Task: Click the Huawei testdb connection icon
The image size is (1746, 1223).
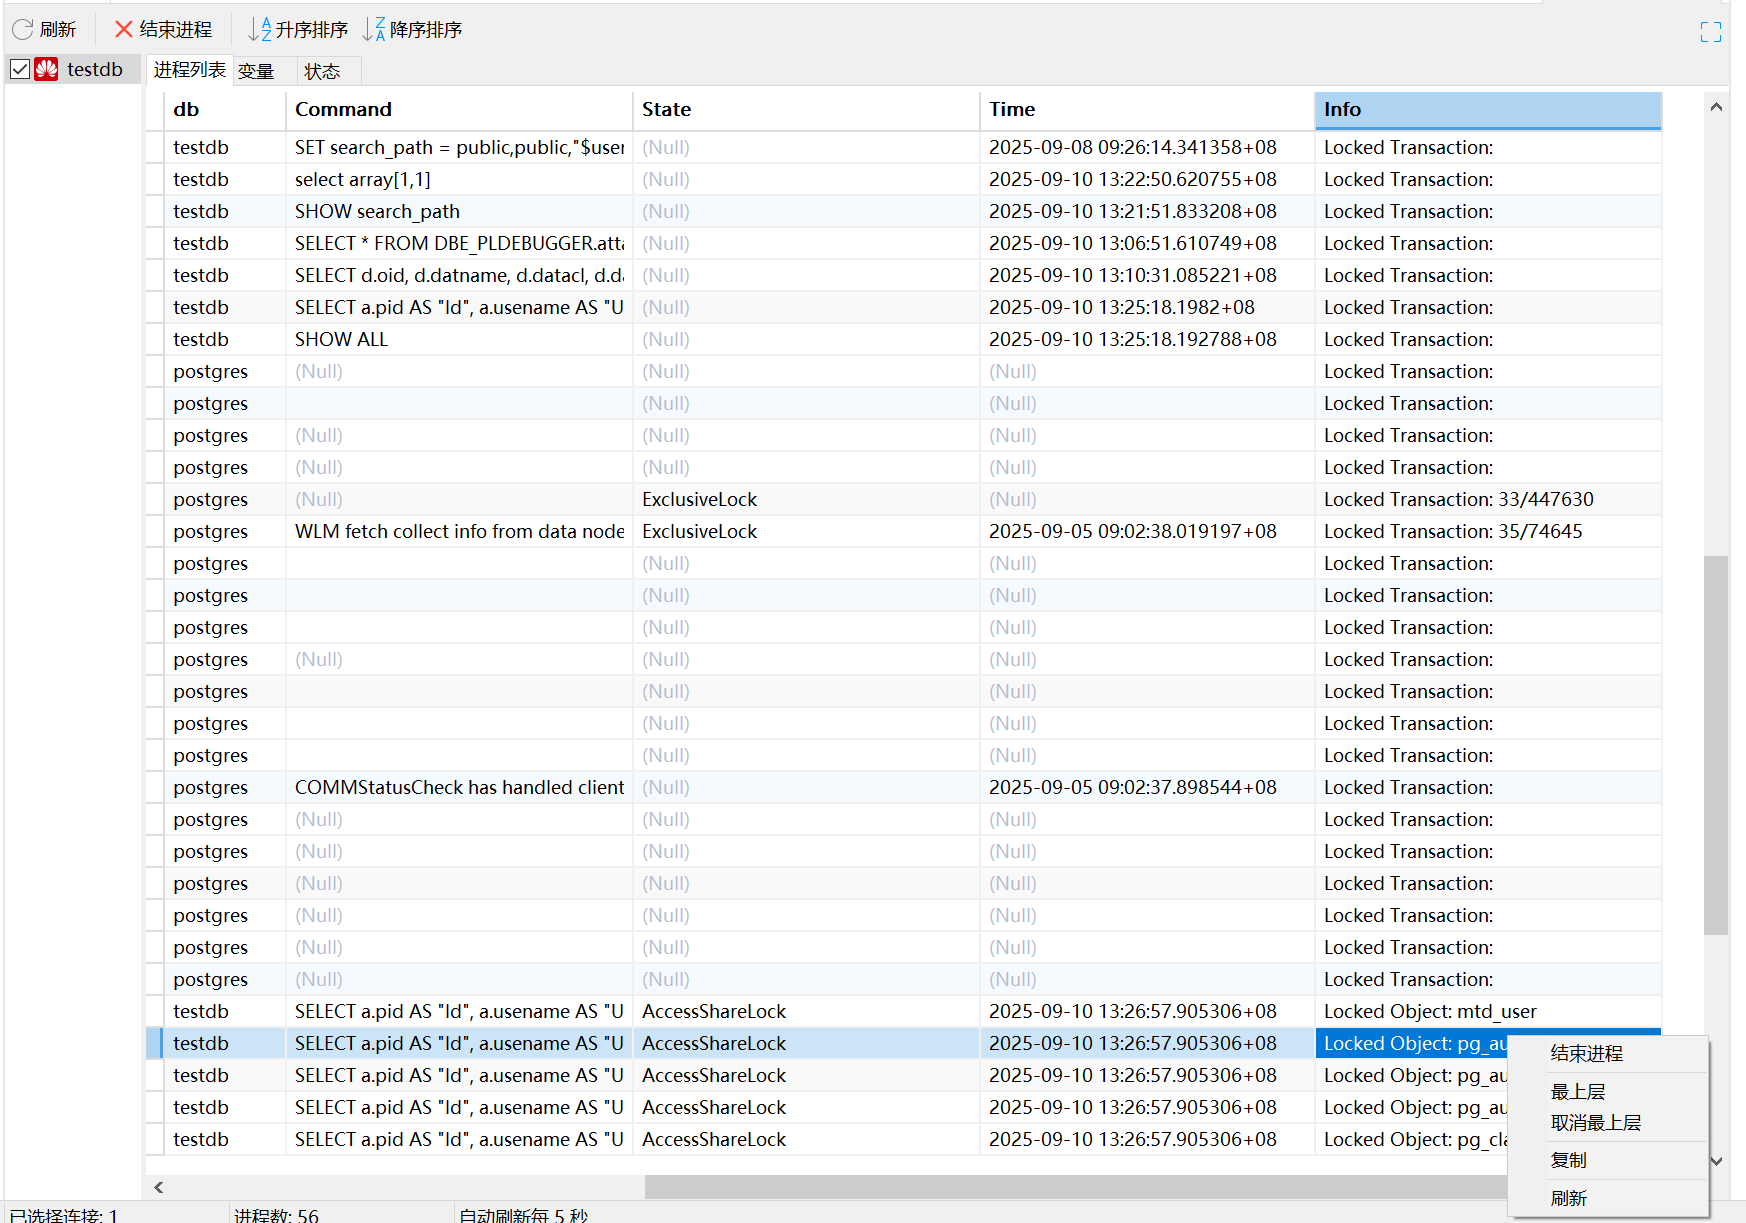Action: (47, 69)
